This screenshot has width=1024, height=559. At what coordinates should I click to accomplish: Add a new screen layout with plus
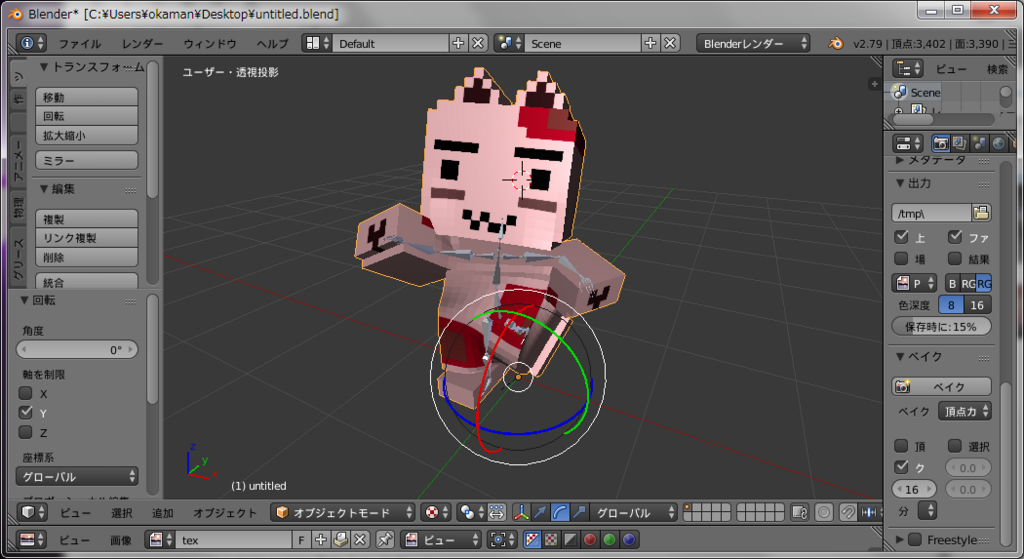click(458, 43)
